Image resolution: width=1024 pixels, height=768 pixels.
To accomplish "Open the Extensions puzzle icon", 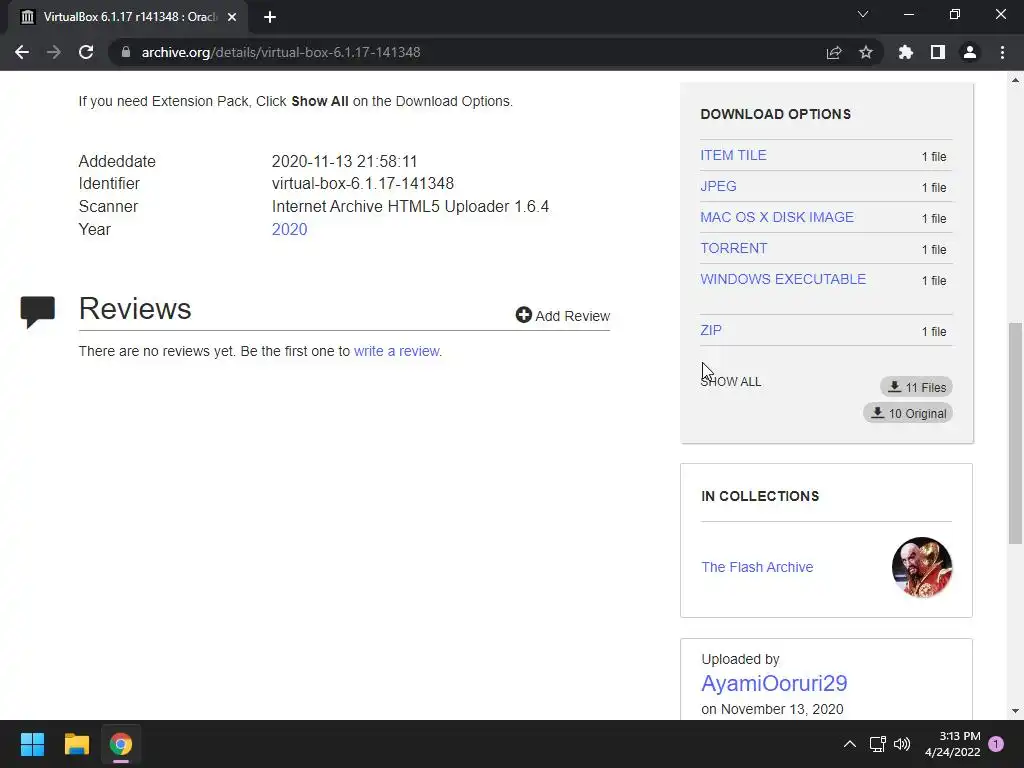I will click(x=906, y=52).
